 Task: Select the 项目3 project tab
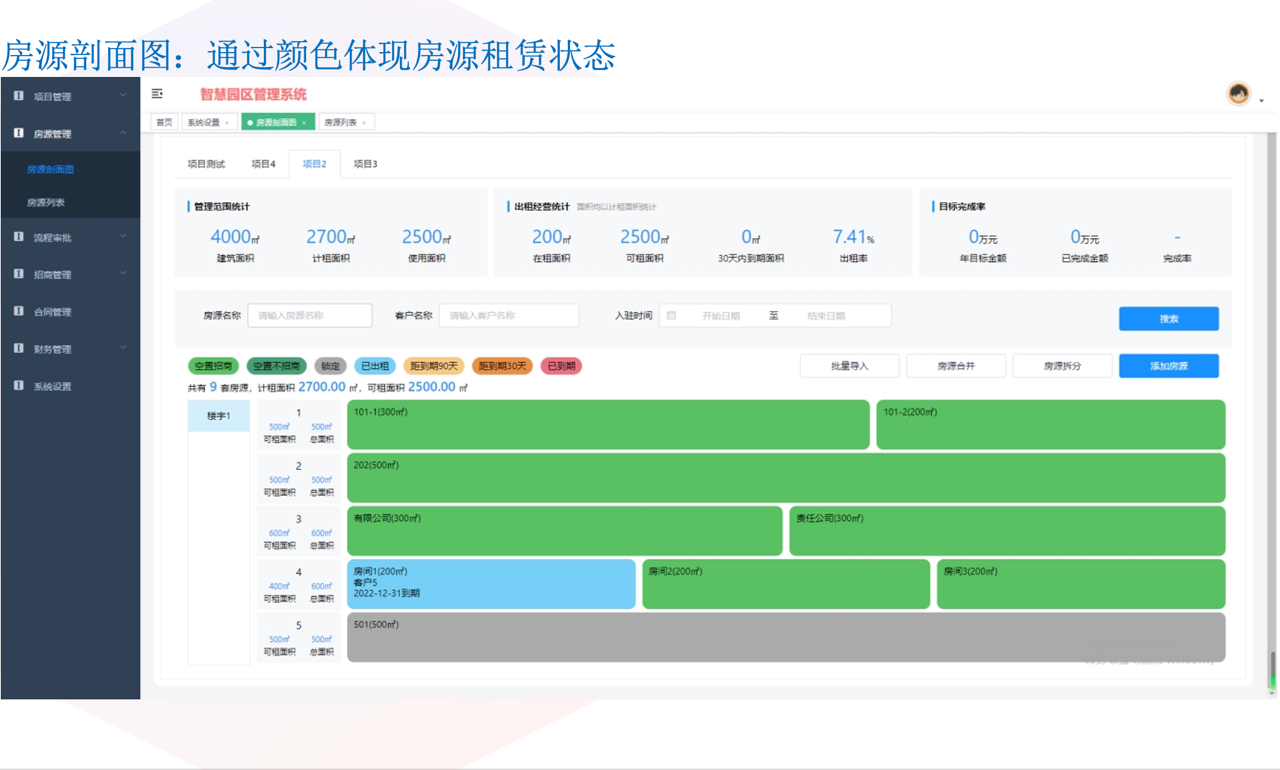(x=366, y=164)
